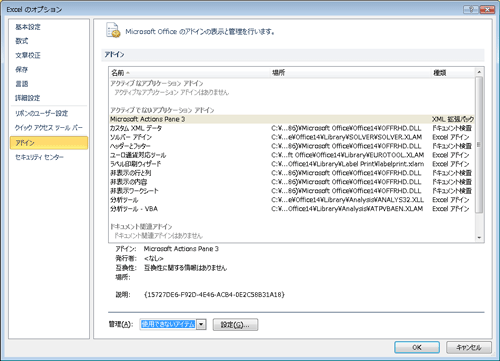
Task: Select クイック アクセス ツール バー category
Action: tap(49, 128)
